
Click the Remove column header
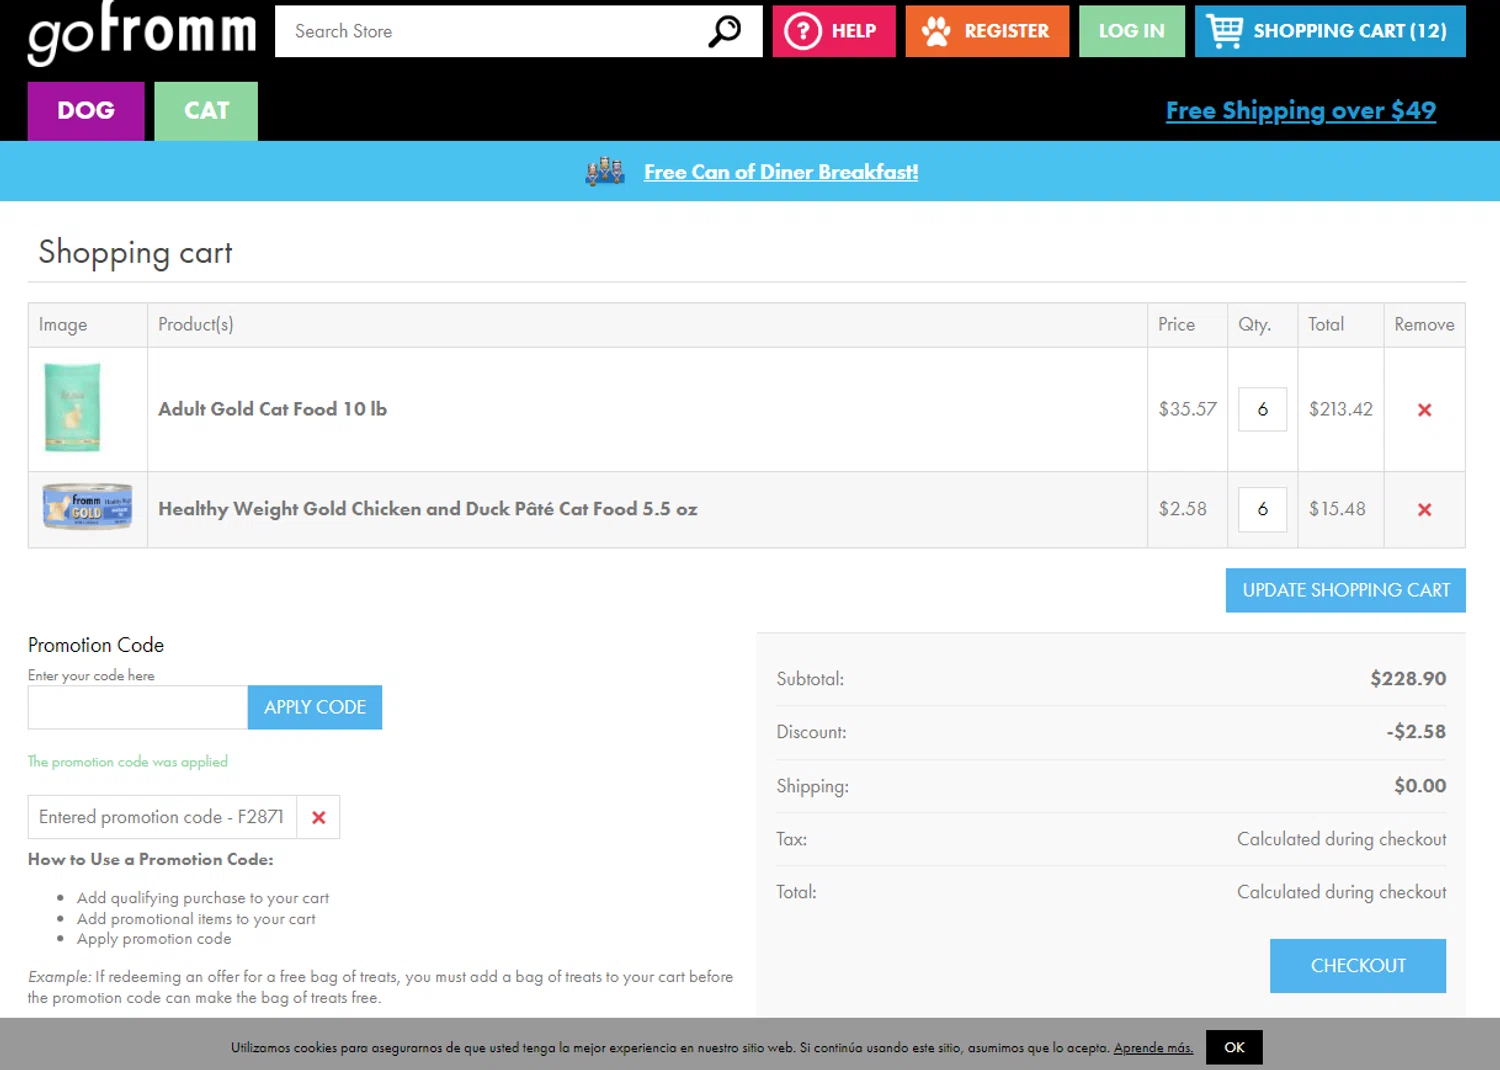[x=1424, y=324]
